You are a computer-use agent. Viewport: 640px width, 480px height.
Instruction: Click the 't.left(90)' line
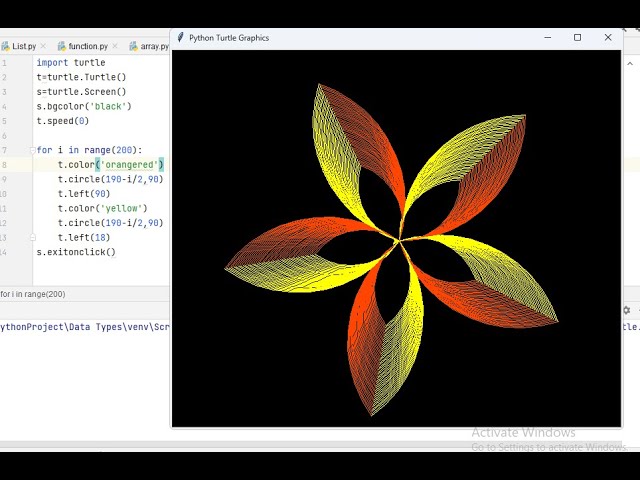(84, 193)
